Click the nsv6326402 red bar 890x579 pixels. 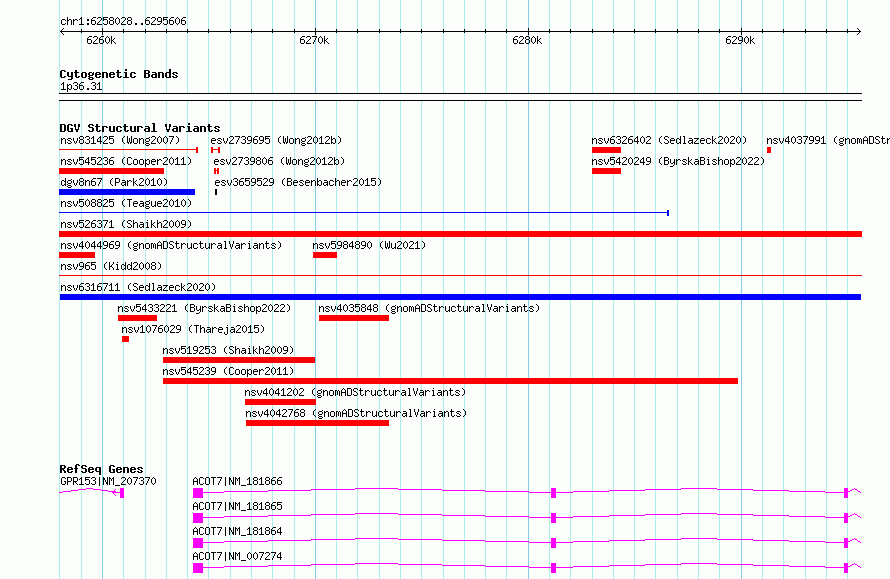click(x=606, y=150)
